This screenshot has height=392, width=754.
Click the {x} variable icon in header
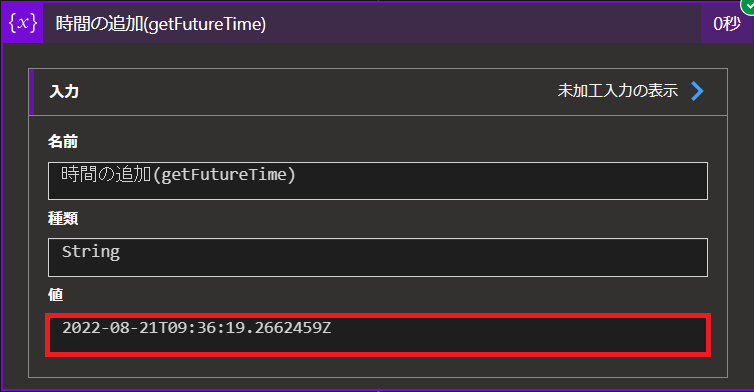pos(22,23)
